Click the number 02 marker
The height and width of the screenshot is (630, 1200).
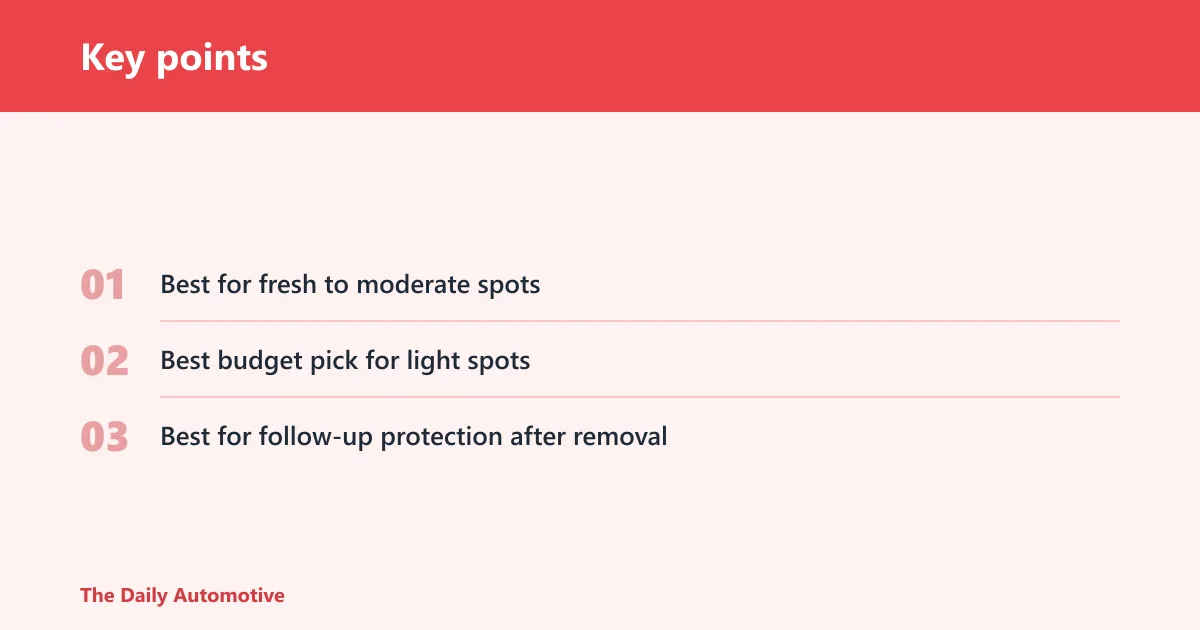pyautogui.click(x=104, y=361)
